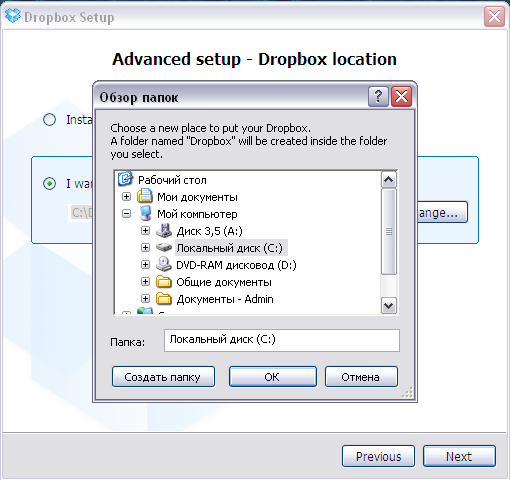Click the Папка folder name input field
The height and width of the screenshot is (480, 510).
(282, 340)
